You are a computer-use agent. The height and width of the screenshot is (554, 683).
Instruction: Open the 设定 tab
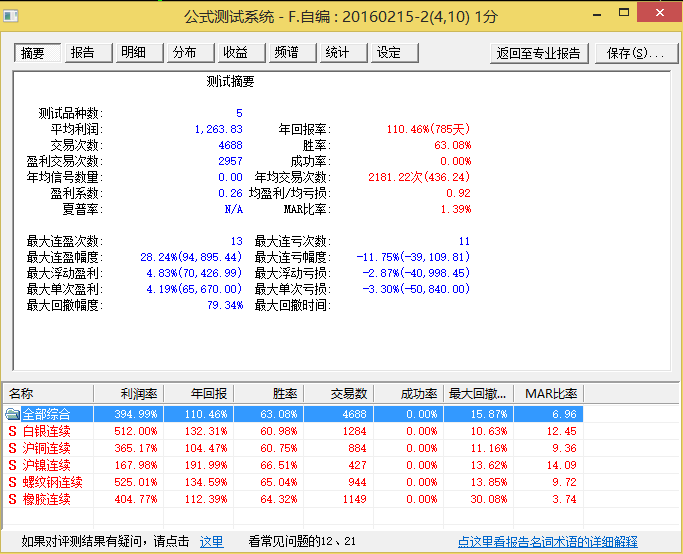pyautogui.click(x=394, y=53)
